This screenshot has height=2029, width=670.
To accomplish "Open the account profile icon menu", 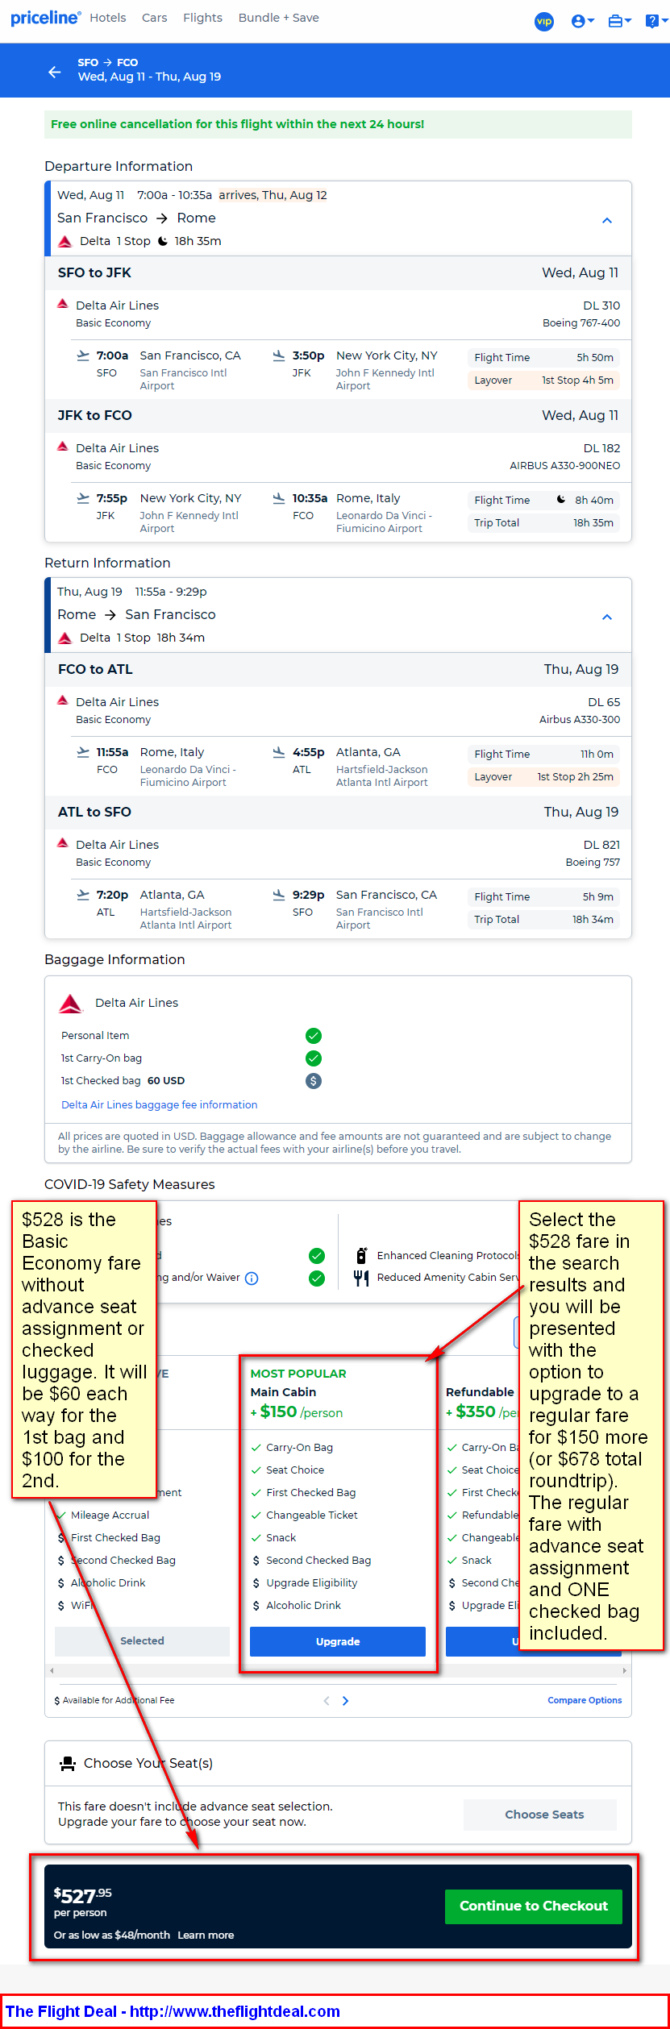I will tap(582, 21).
